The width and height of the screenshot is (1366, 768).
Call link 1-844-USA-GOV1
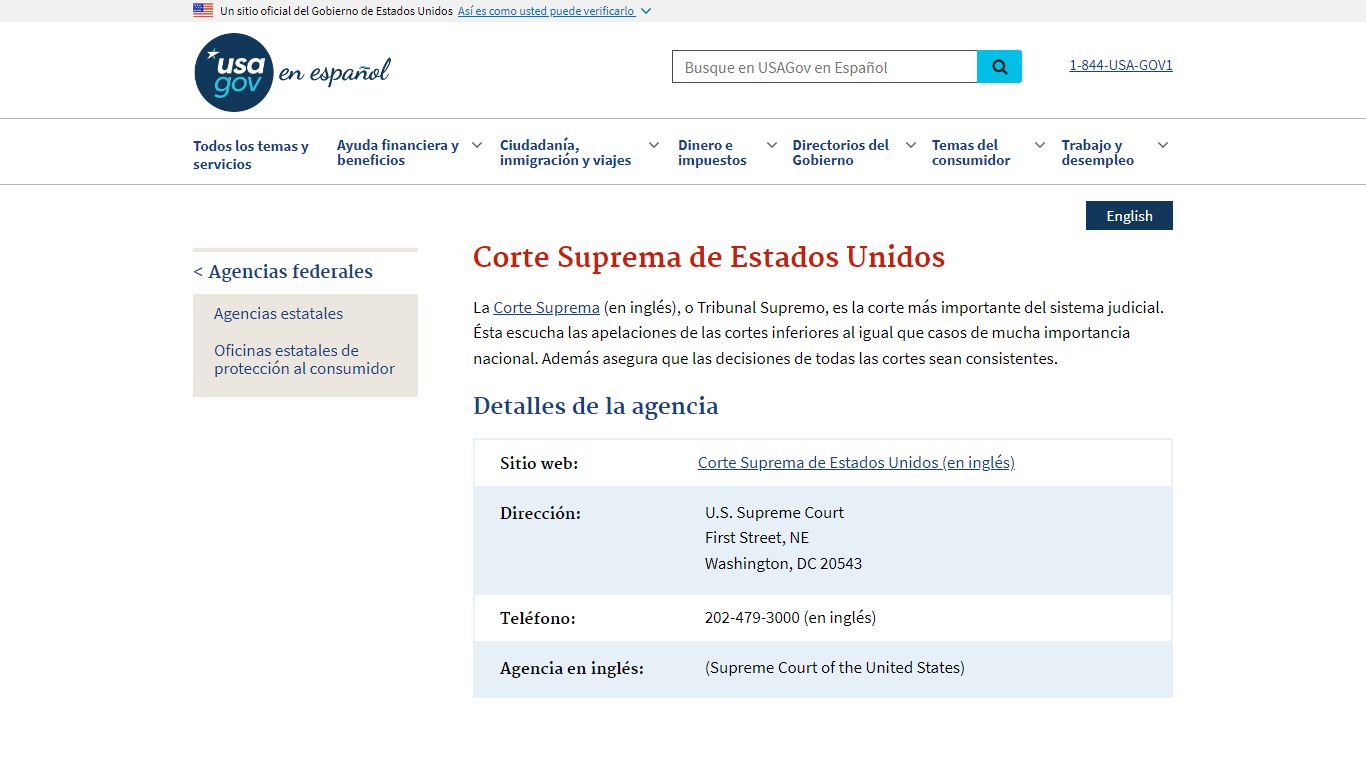[x=1121, y=65]
